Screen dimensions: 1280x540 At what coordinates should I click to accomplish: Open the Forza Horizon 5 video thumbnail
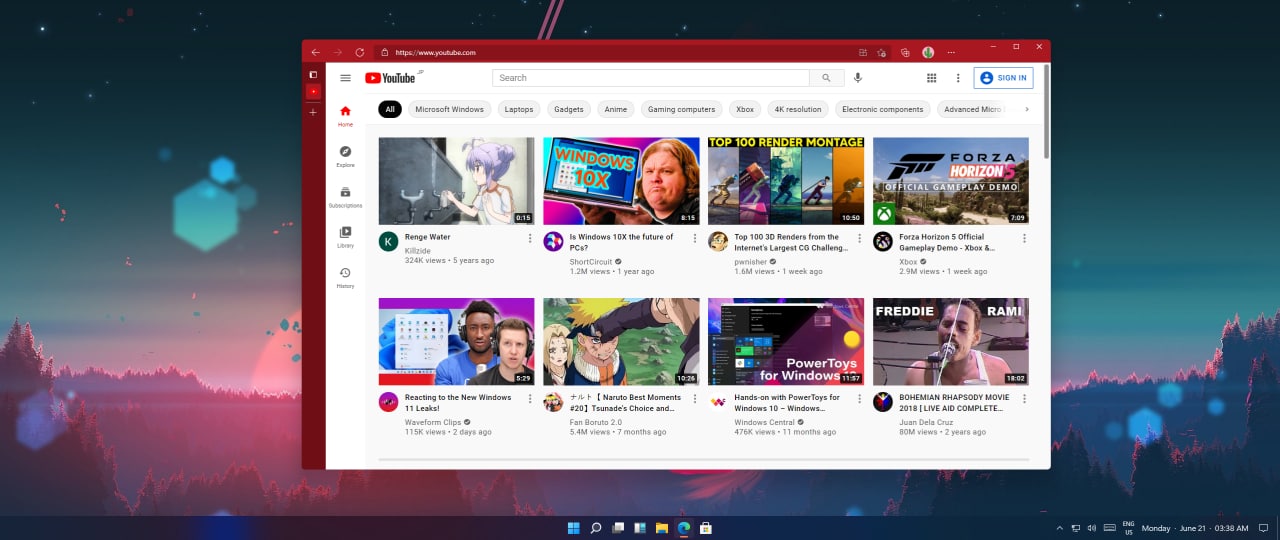point(951,181)
